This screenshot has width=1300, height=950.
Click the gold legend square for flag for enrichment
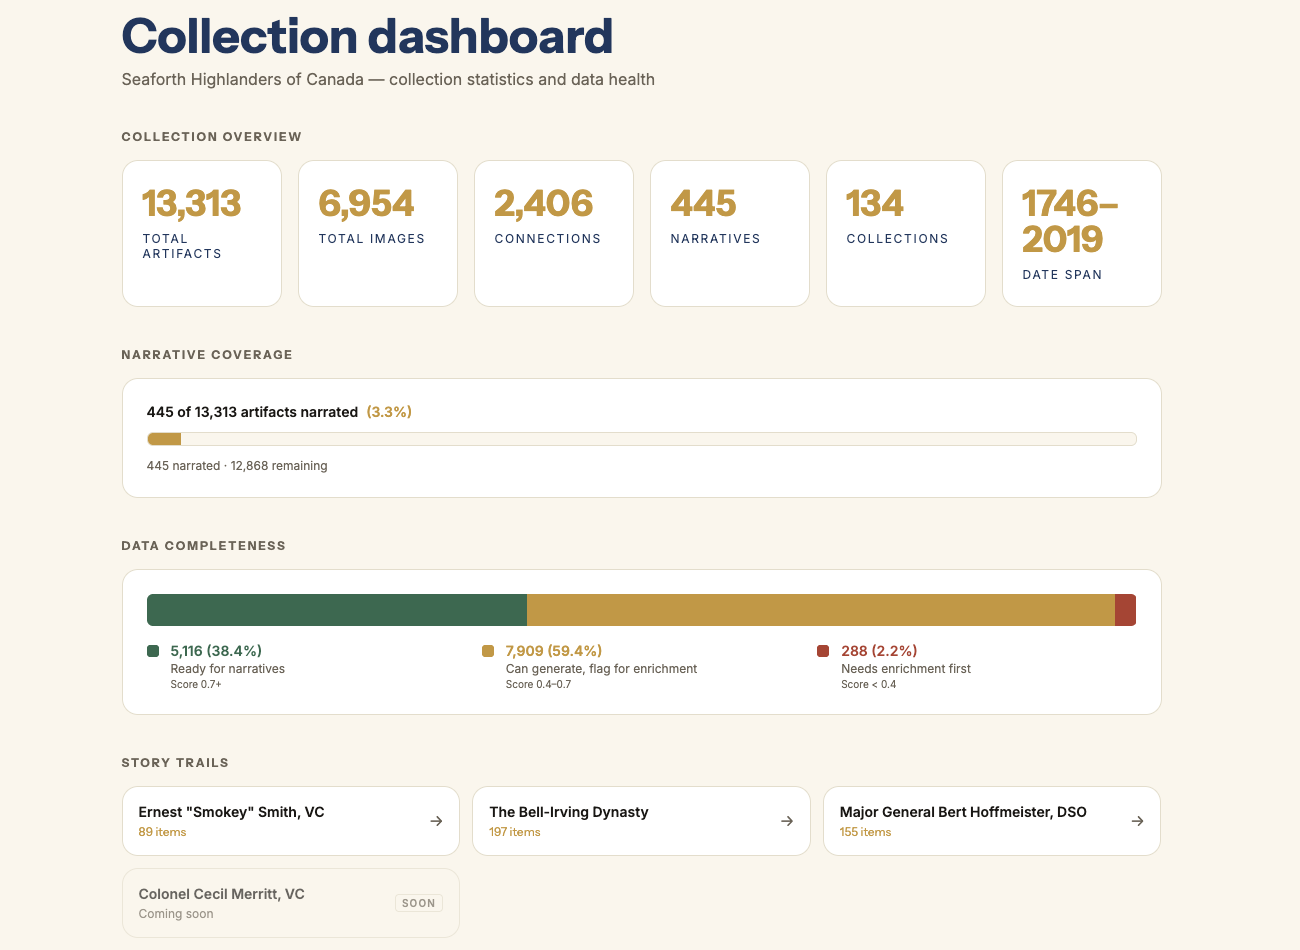(x=488, y=651)
